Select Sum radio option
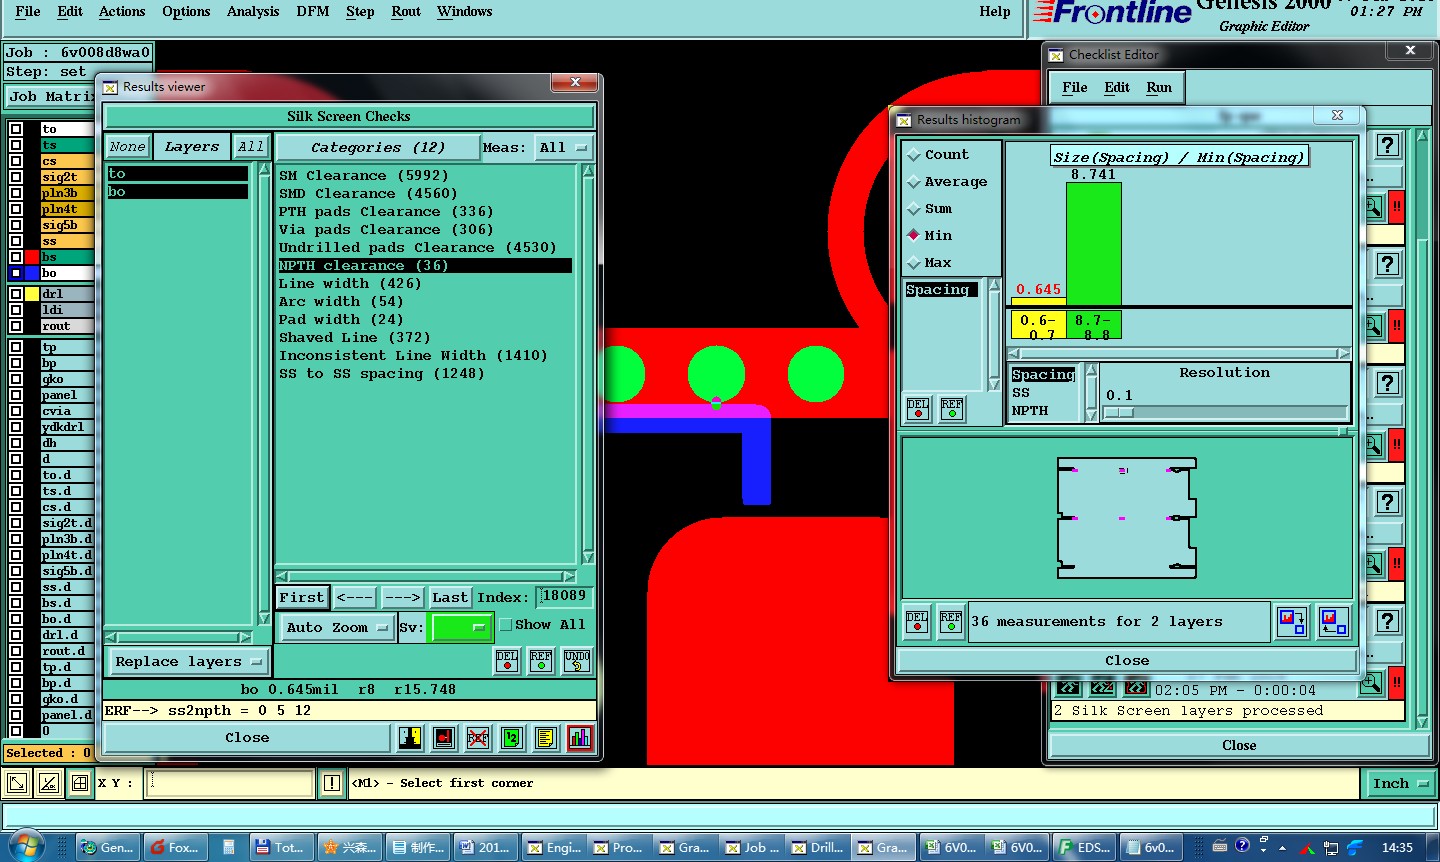1440x862 pixels. pos(928,209)
